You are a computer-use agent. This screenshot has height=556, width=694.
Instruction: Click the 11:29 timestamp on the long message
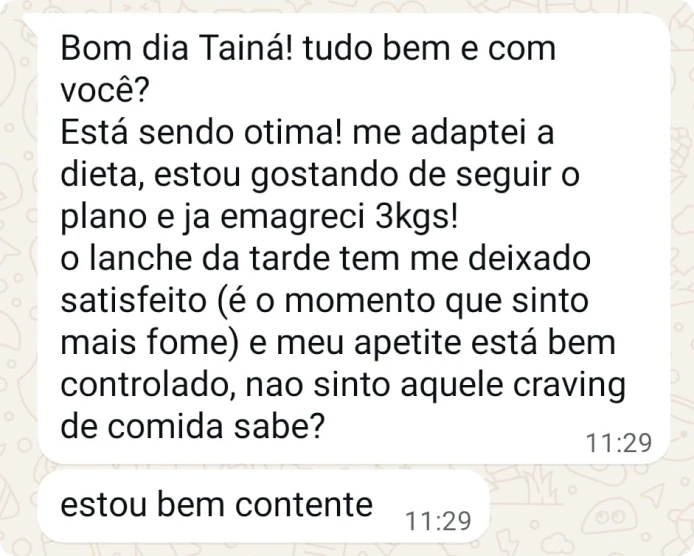tap(619, 441)
